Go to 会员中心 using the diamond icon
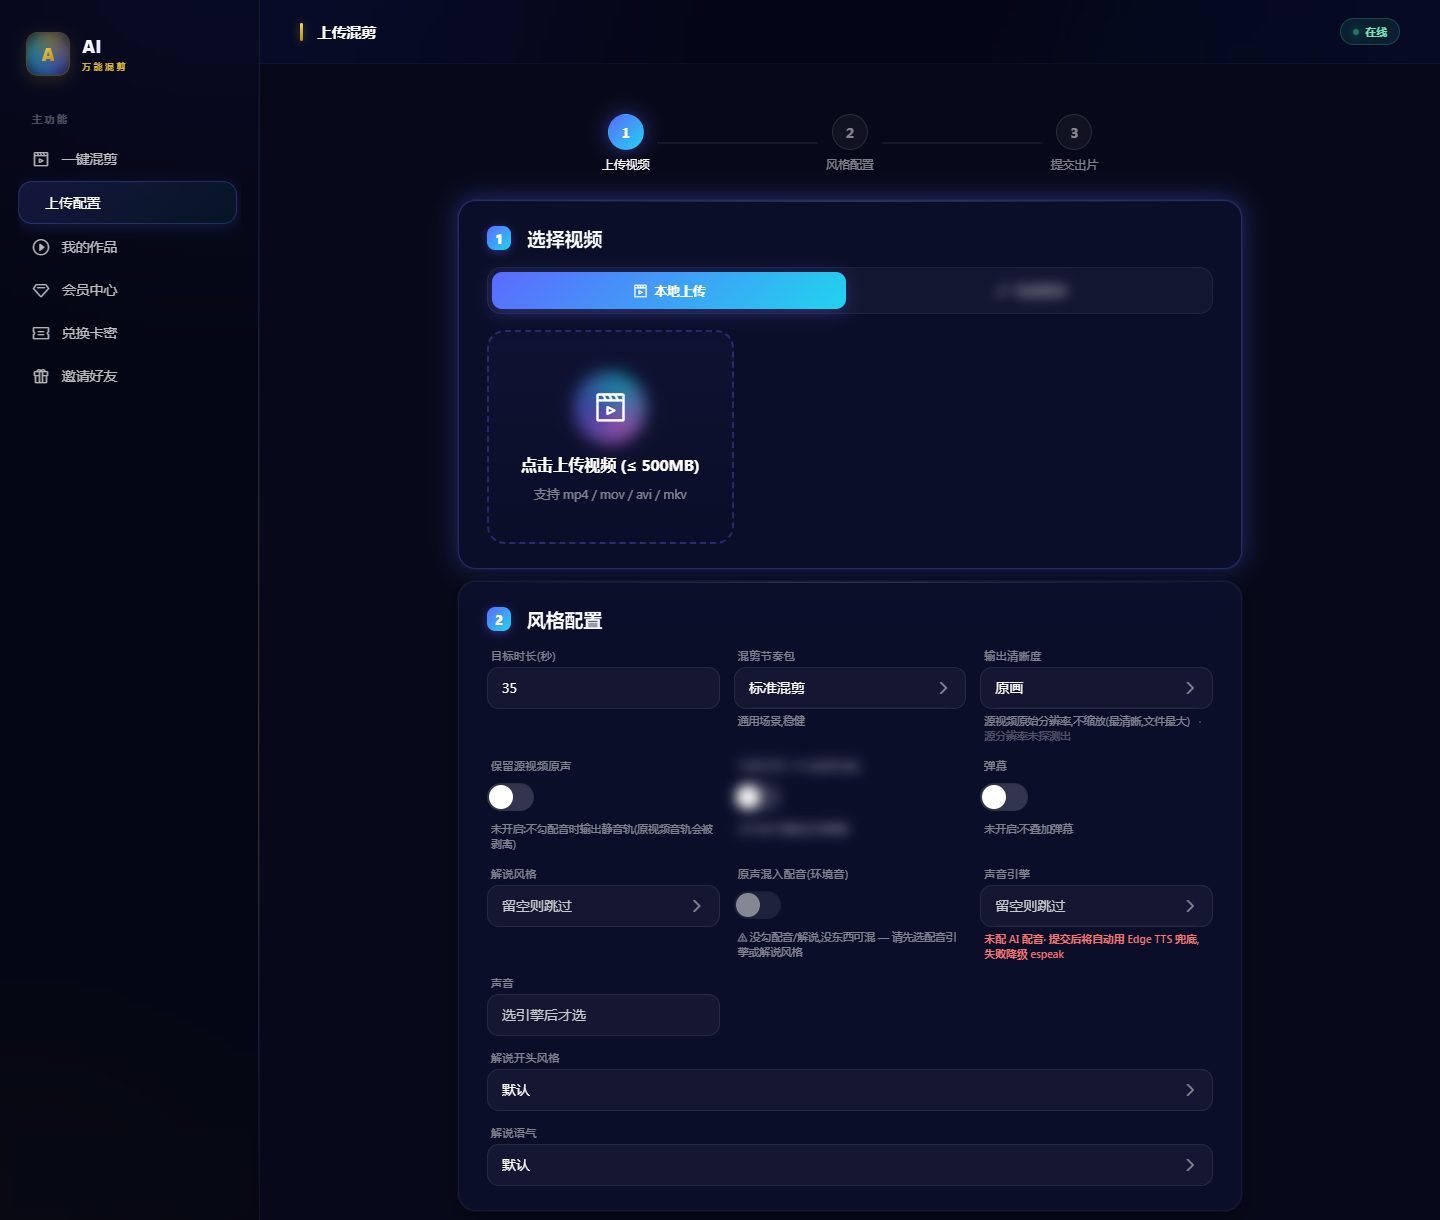The height and width of the screenshot is (1220, 1440). [x=41, y=290]
